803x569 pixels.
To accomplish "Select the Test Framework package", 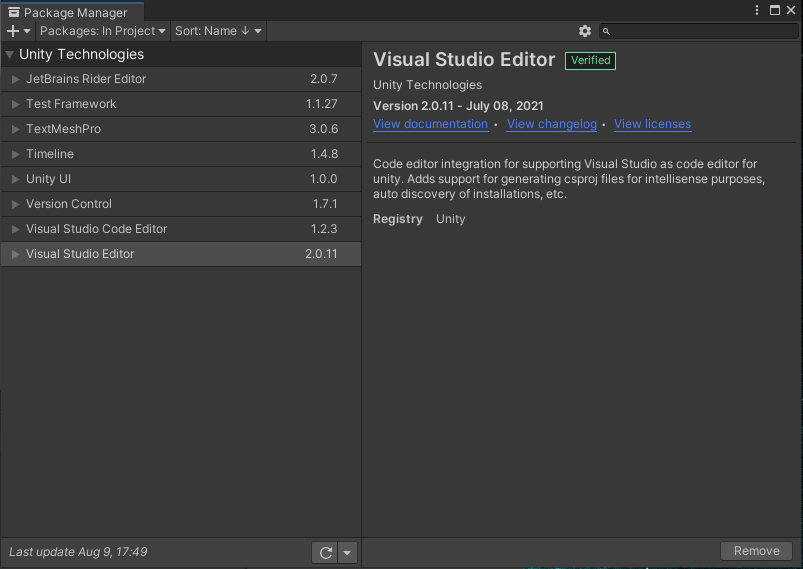I will [x=71, y=104].
